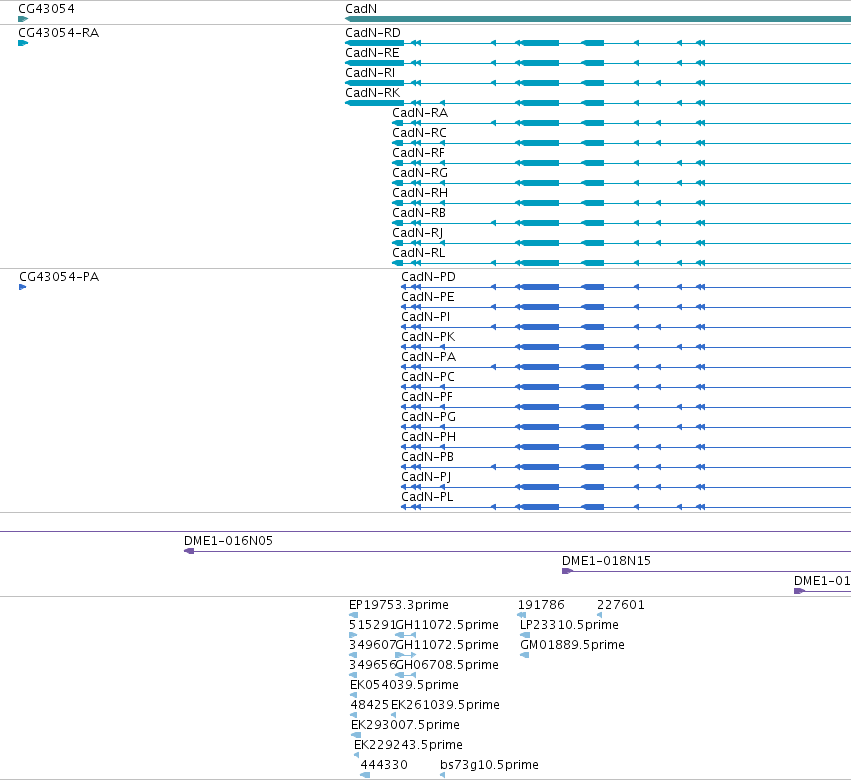Click the CadN gene label
Image resolution: width=851 pixels, height=780 pixels.
pyautogui.click(x=361, y=9)
